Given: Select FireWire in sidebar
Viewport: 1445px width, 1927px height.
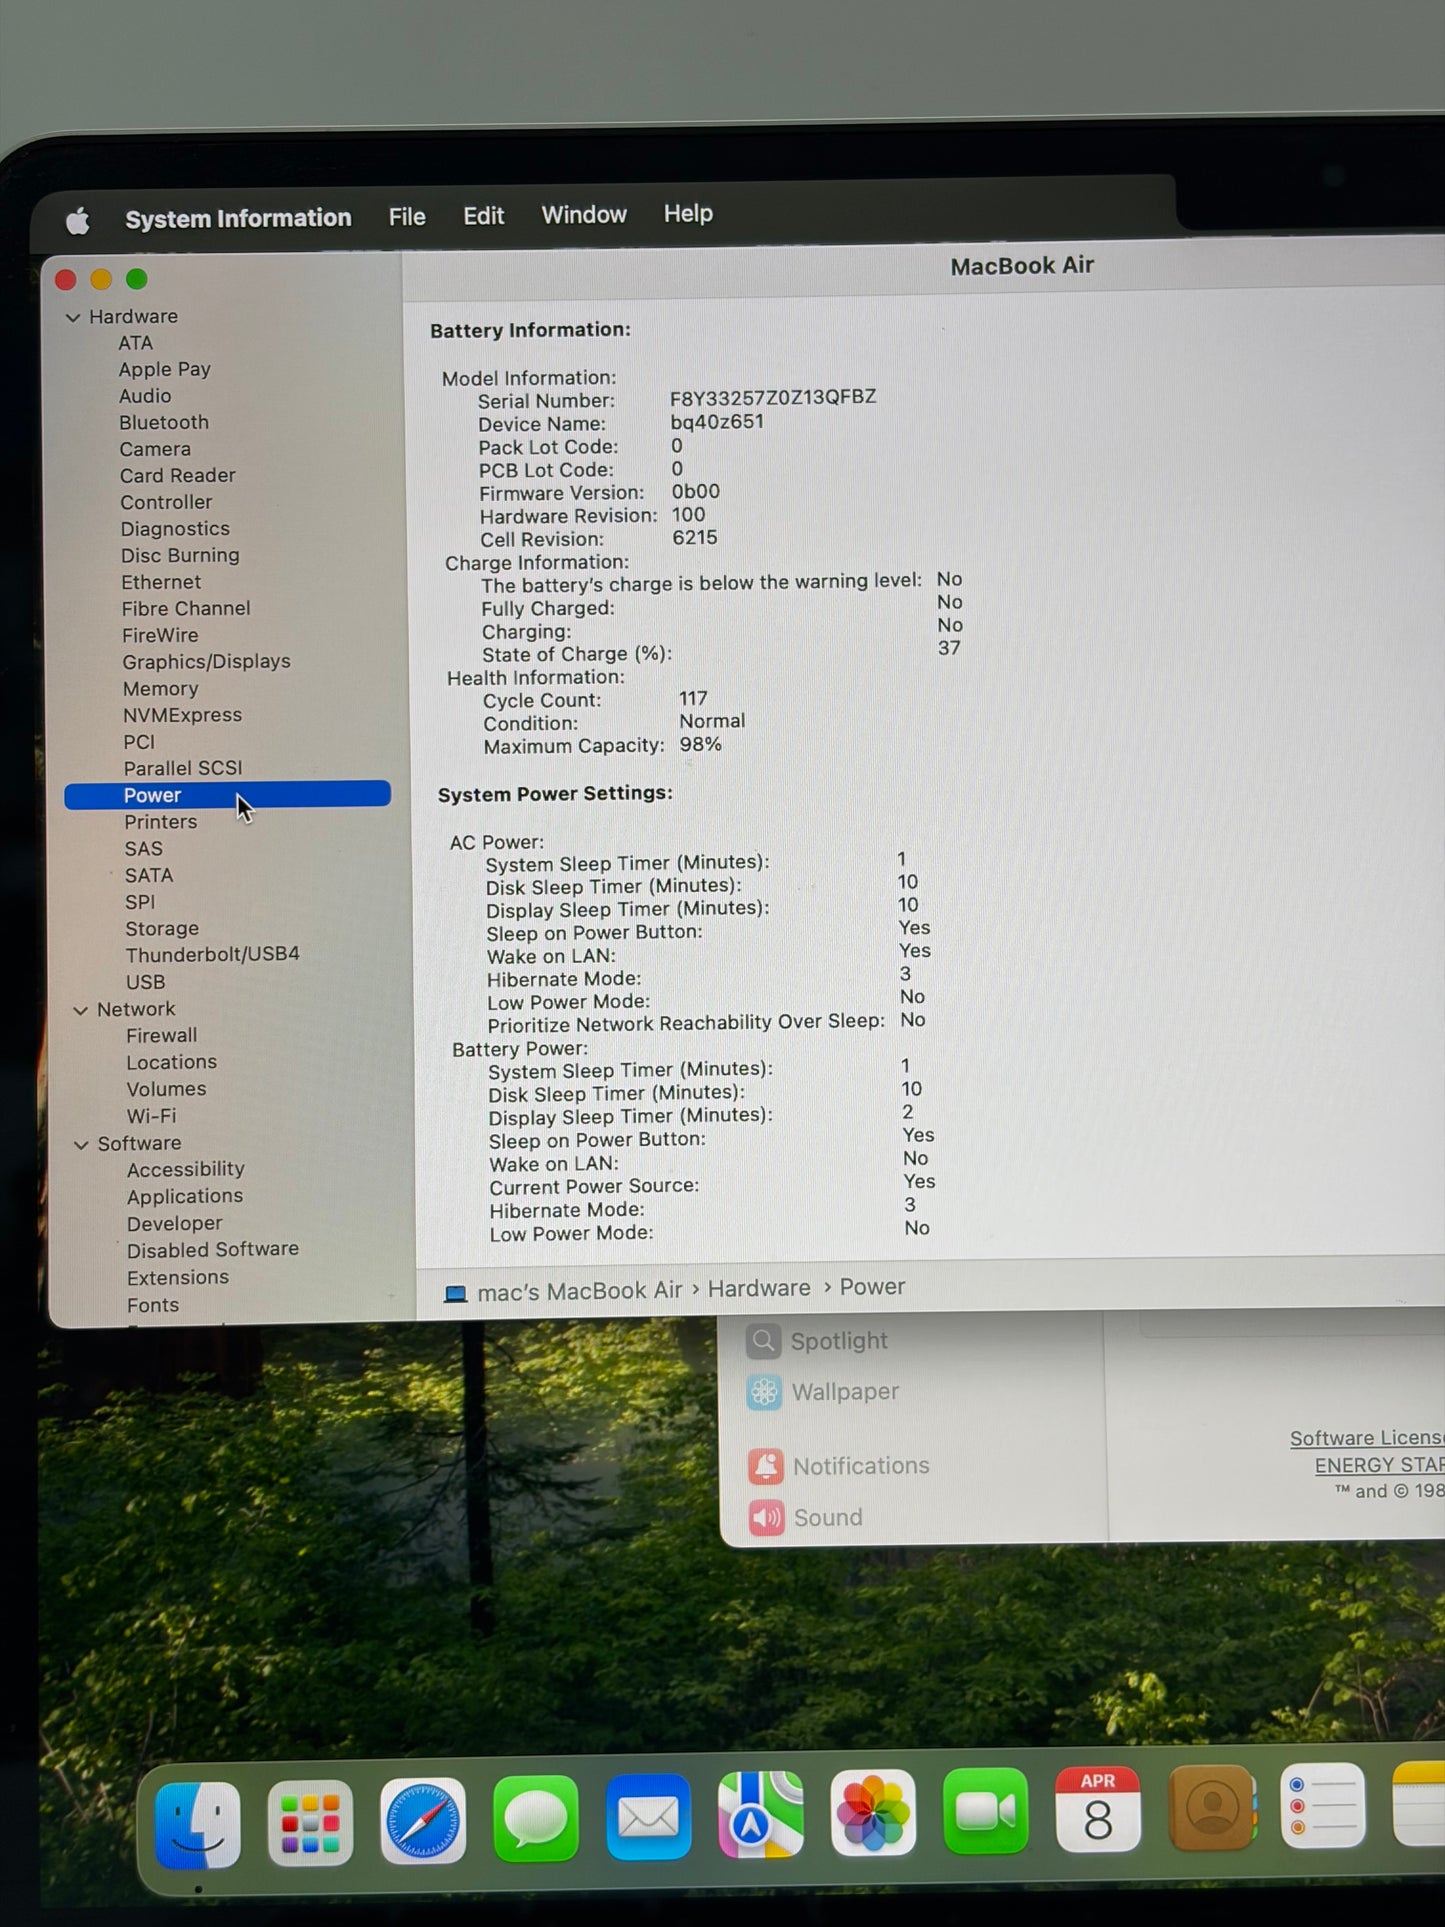Looking at the screenshot, I should click(160, 635).
